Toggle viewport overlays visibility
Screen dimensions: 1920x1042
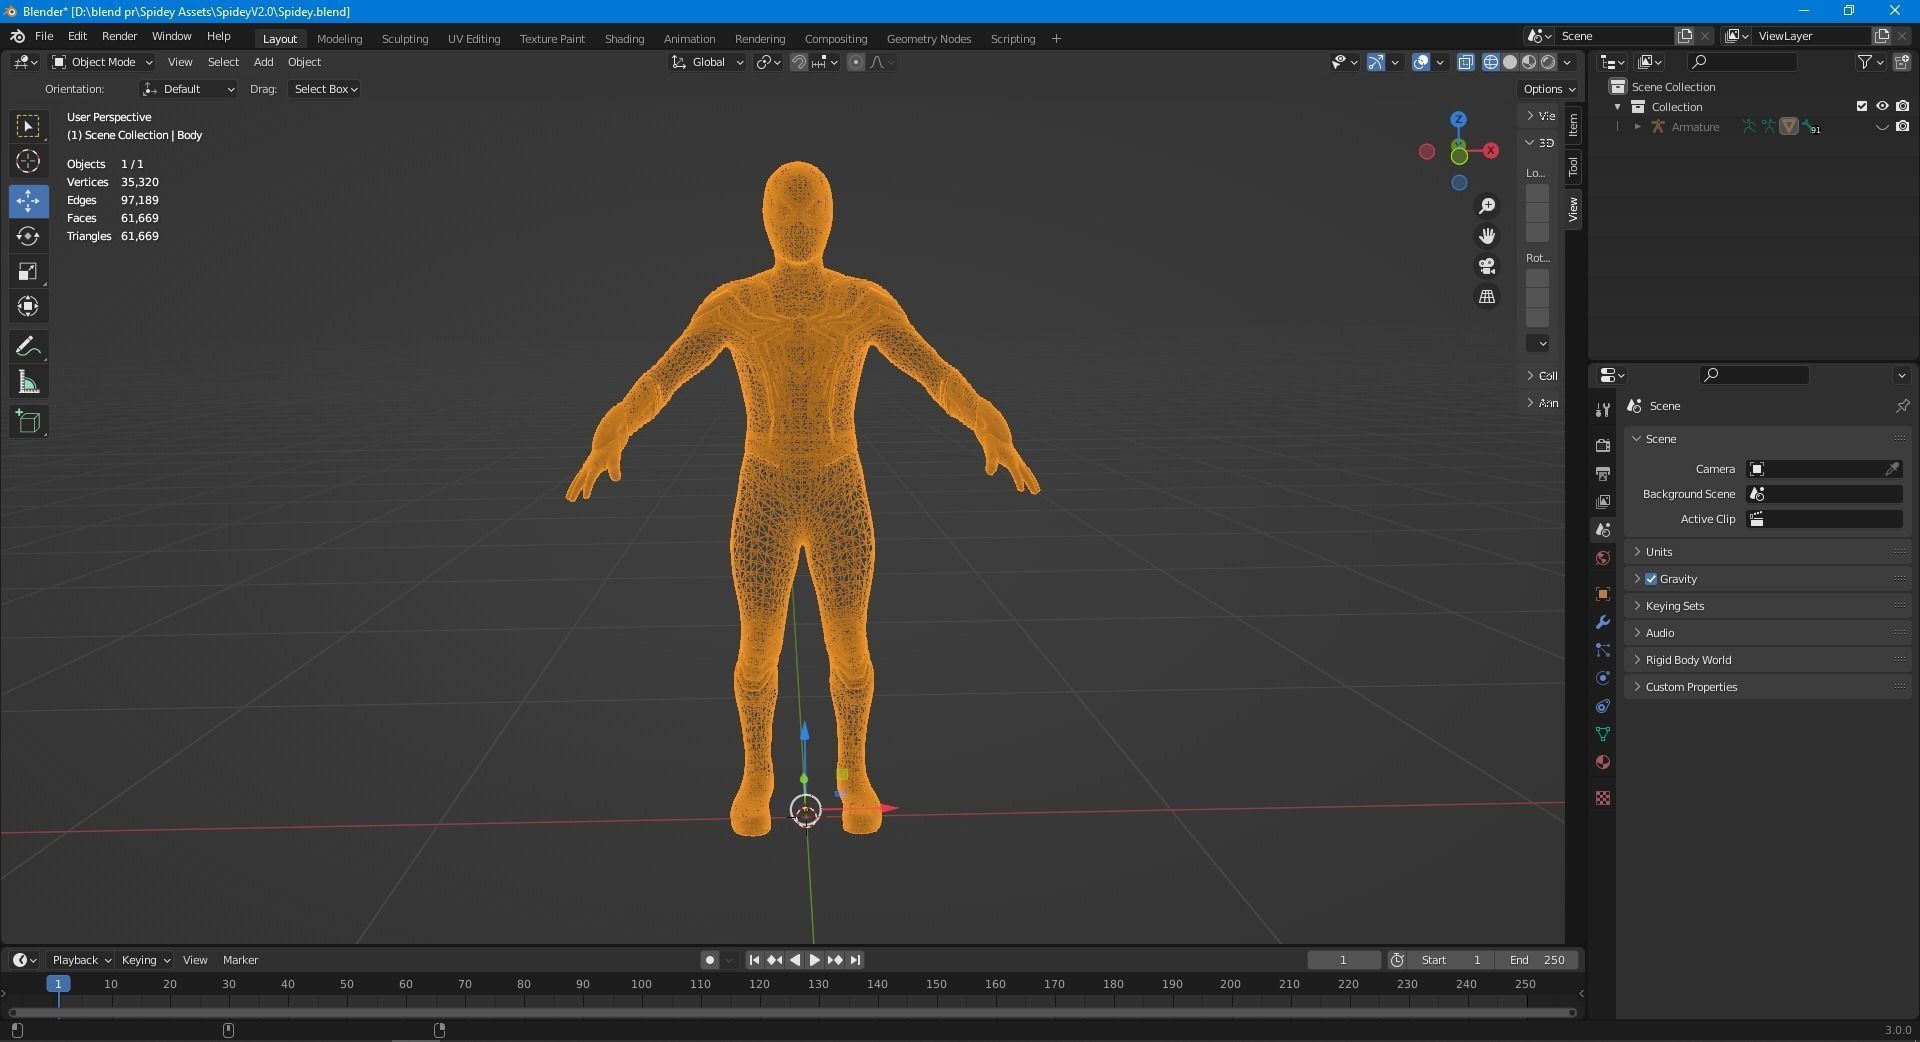click(1421, 62)
